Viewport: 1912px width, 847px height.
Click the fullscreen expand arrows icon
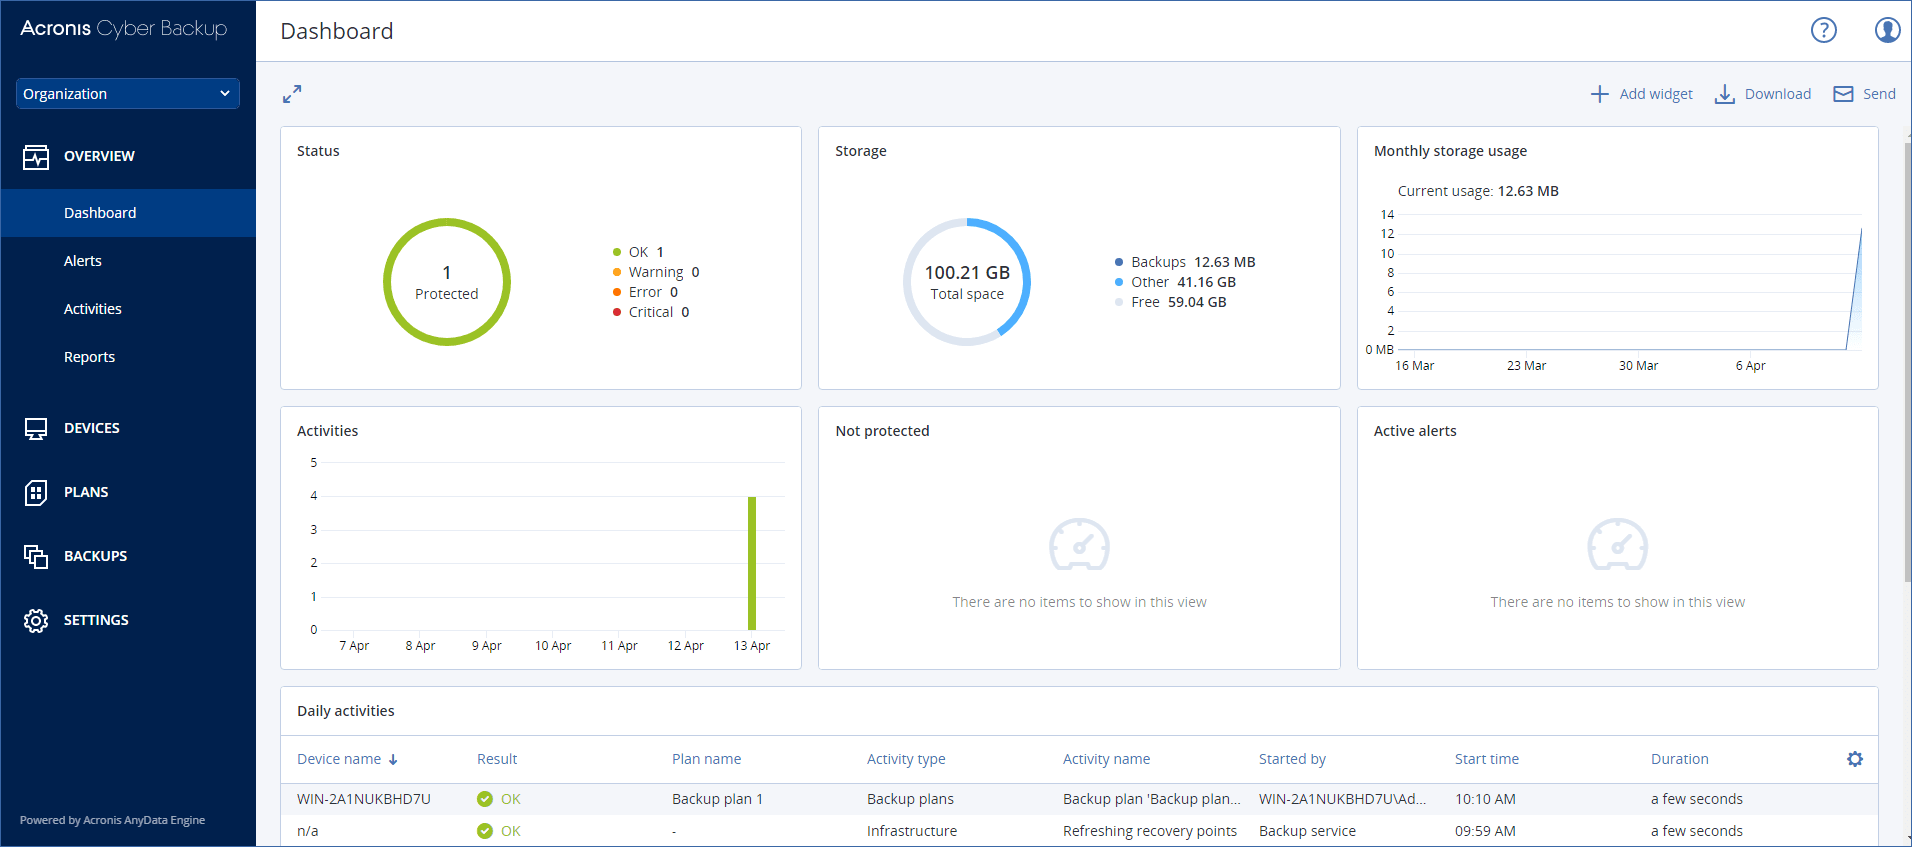point(292,94)
